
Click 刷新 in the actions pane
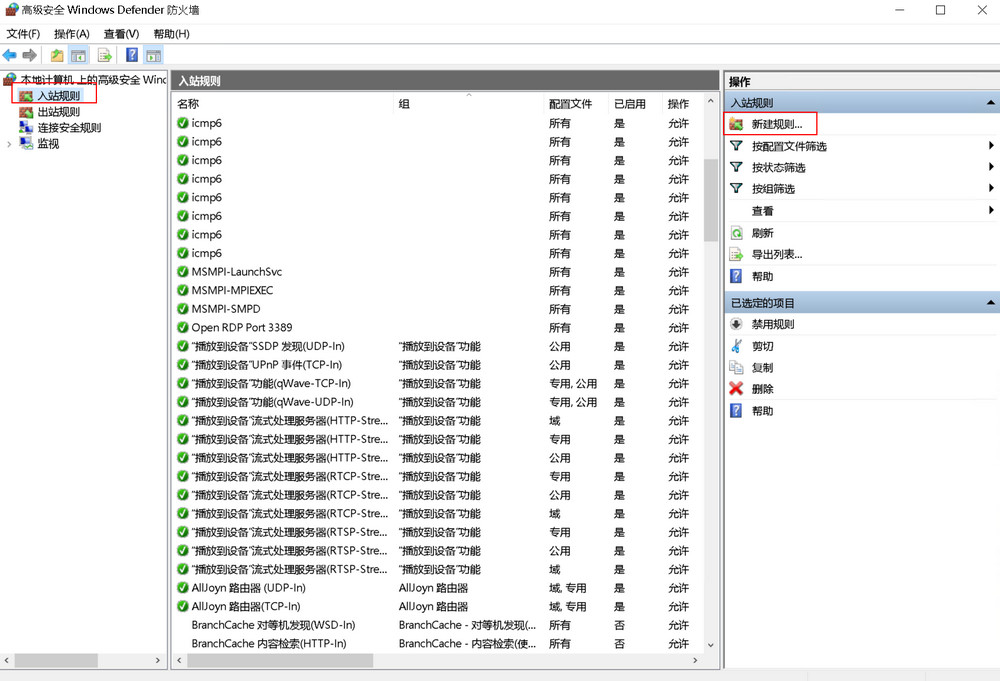762,233
